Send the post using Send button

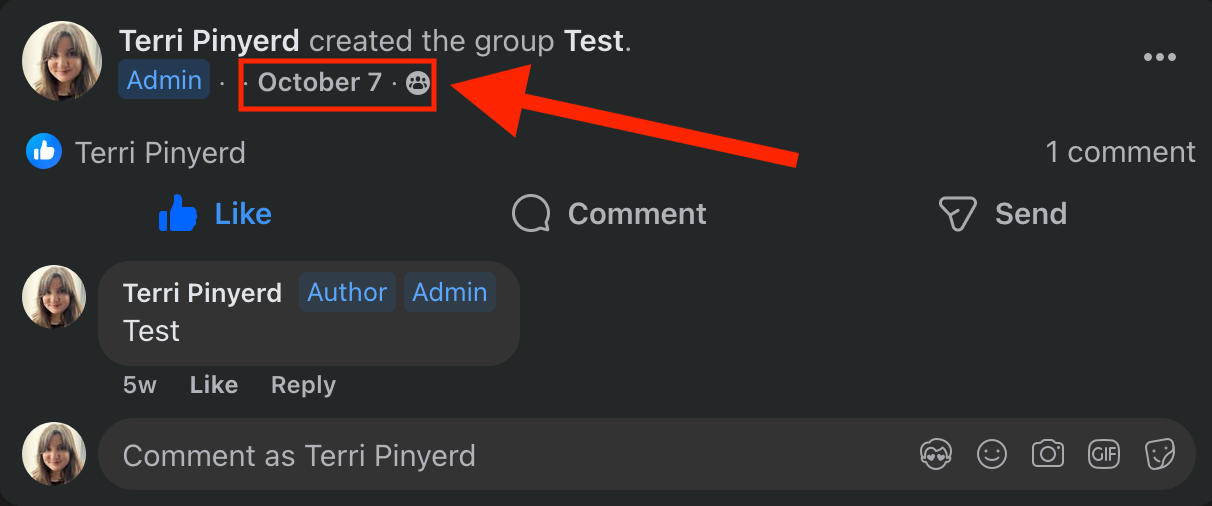click(1002, 214)
